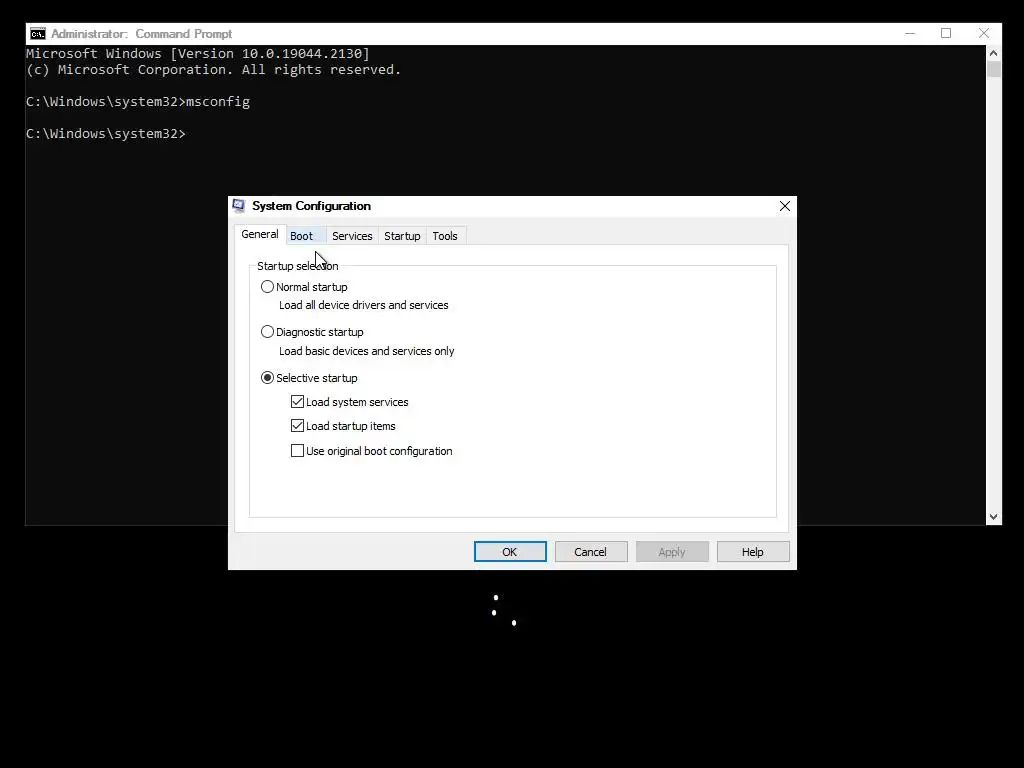Click the System Configuration title bar icon
This screenshot has height=768, width=1024.
[239, 206]
